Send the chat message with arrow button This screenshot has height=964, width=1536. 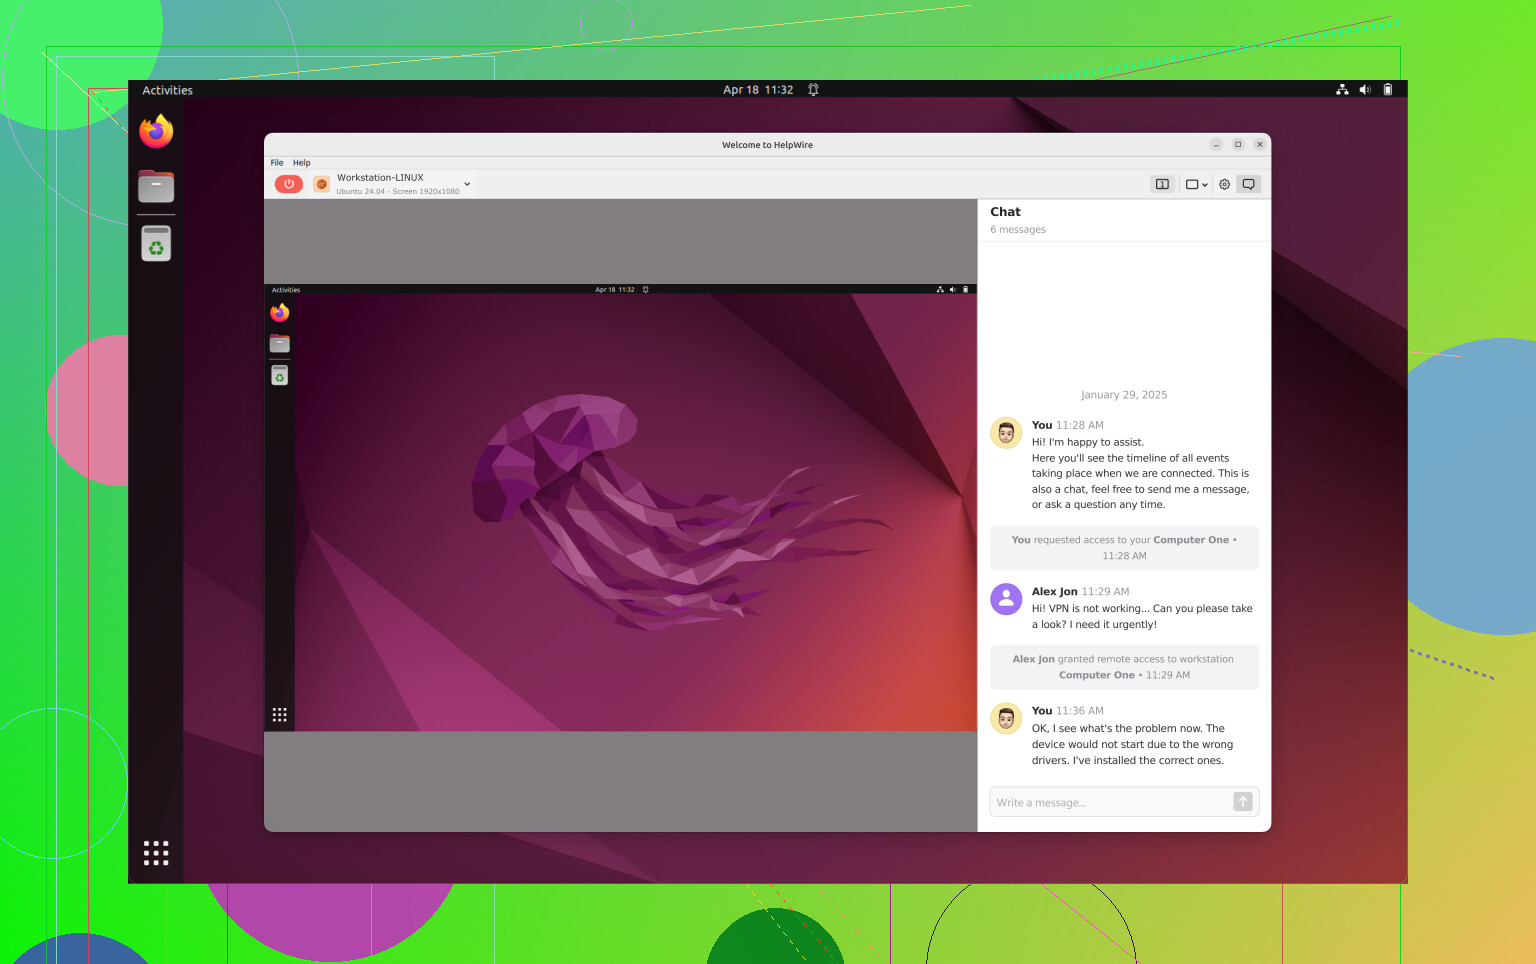click(1243, 802)
